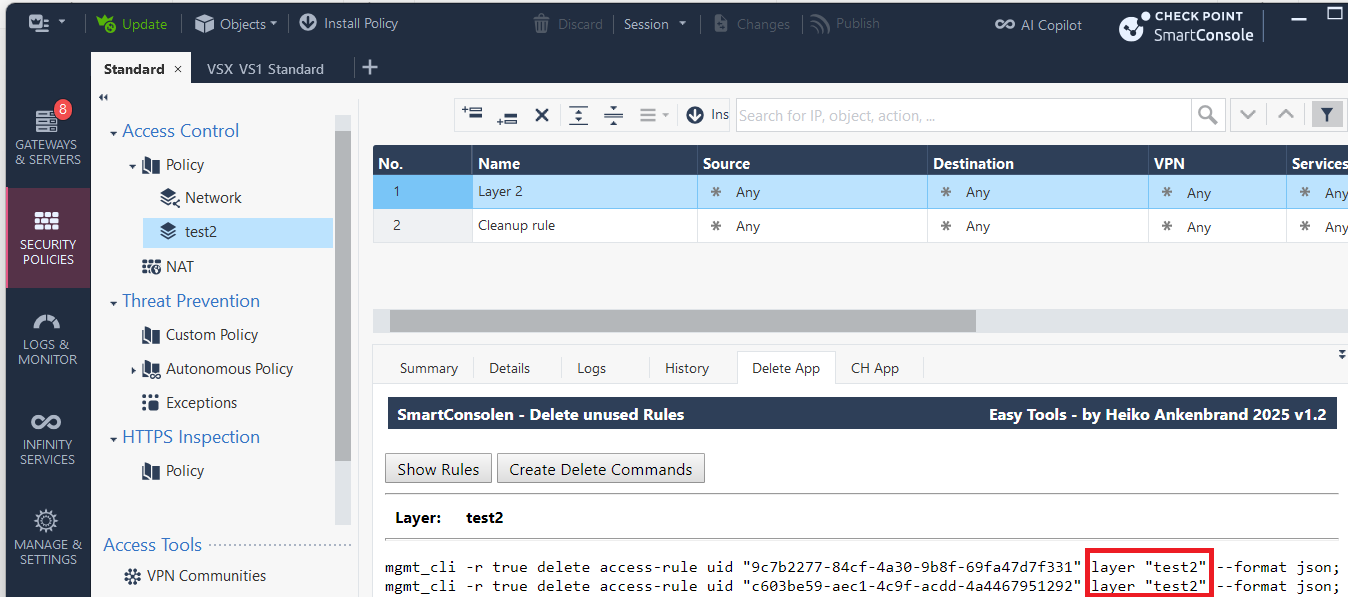Go to next search result arrow
The height and width of the screenshot is (597, 1348).
coord(1248,115)
